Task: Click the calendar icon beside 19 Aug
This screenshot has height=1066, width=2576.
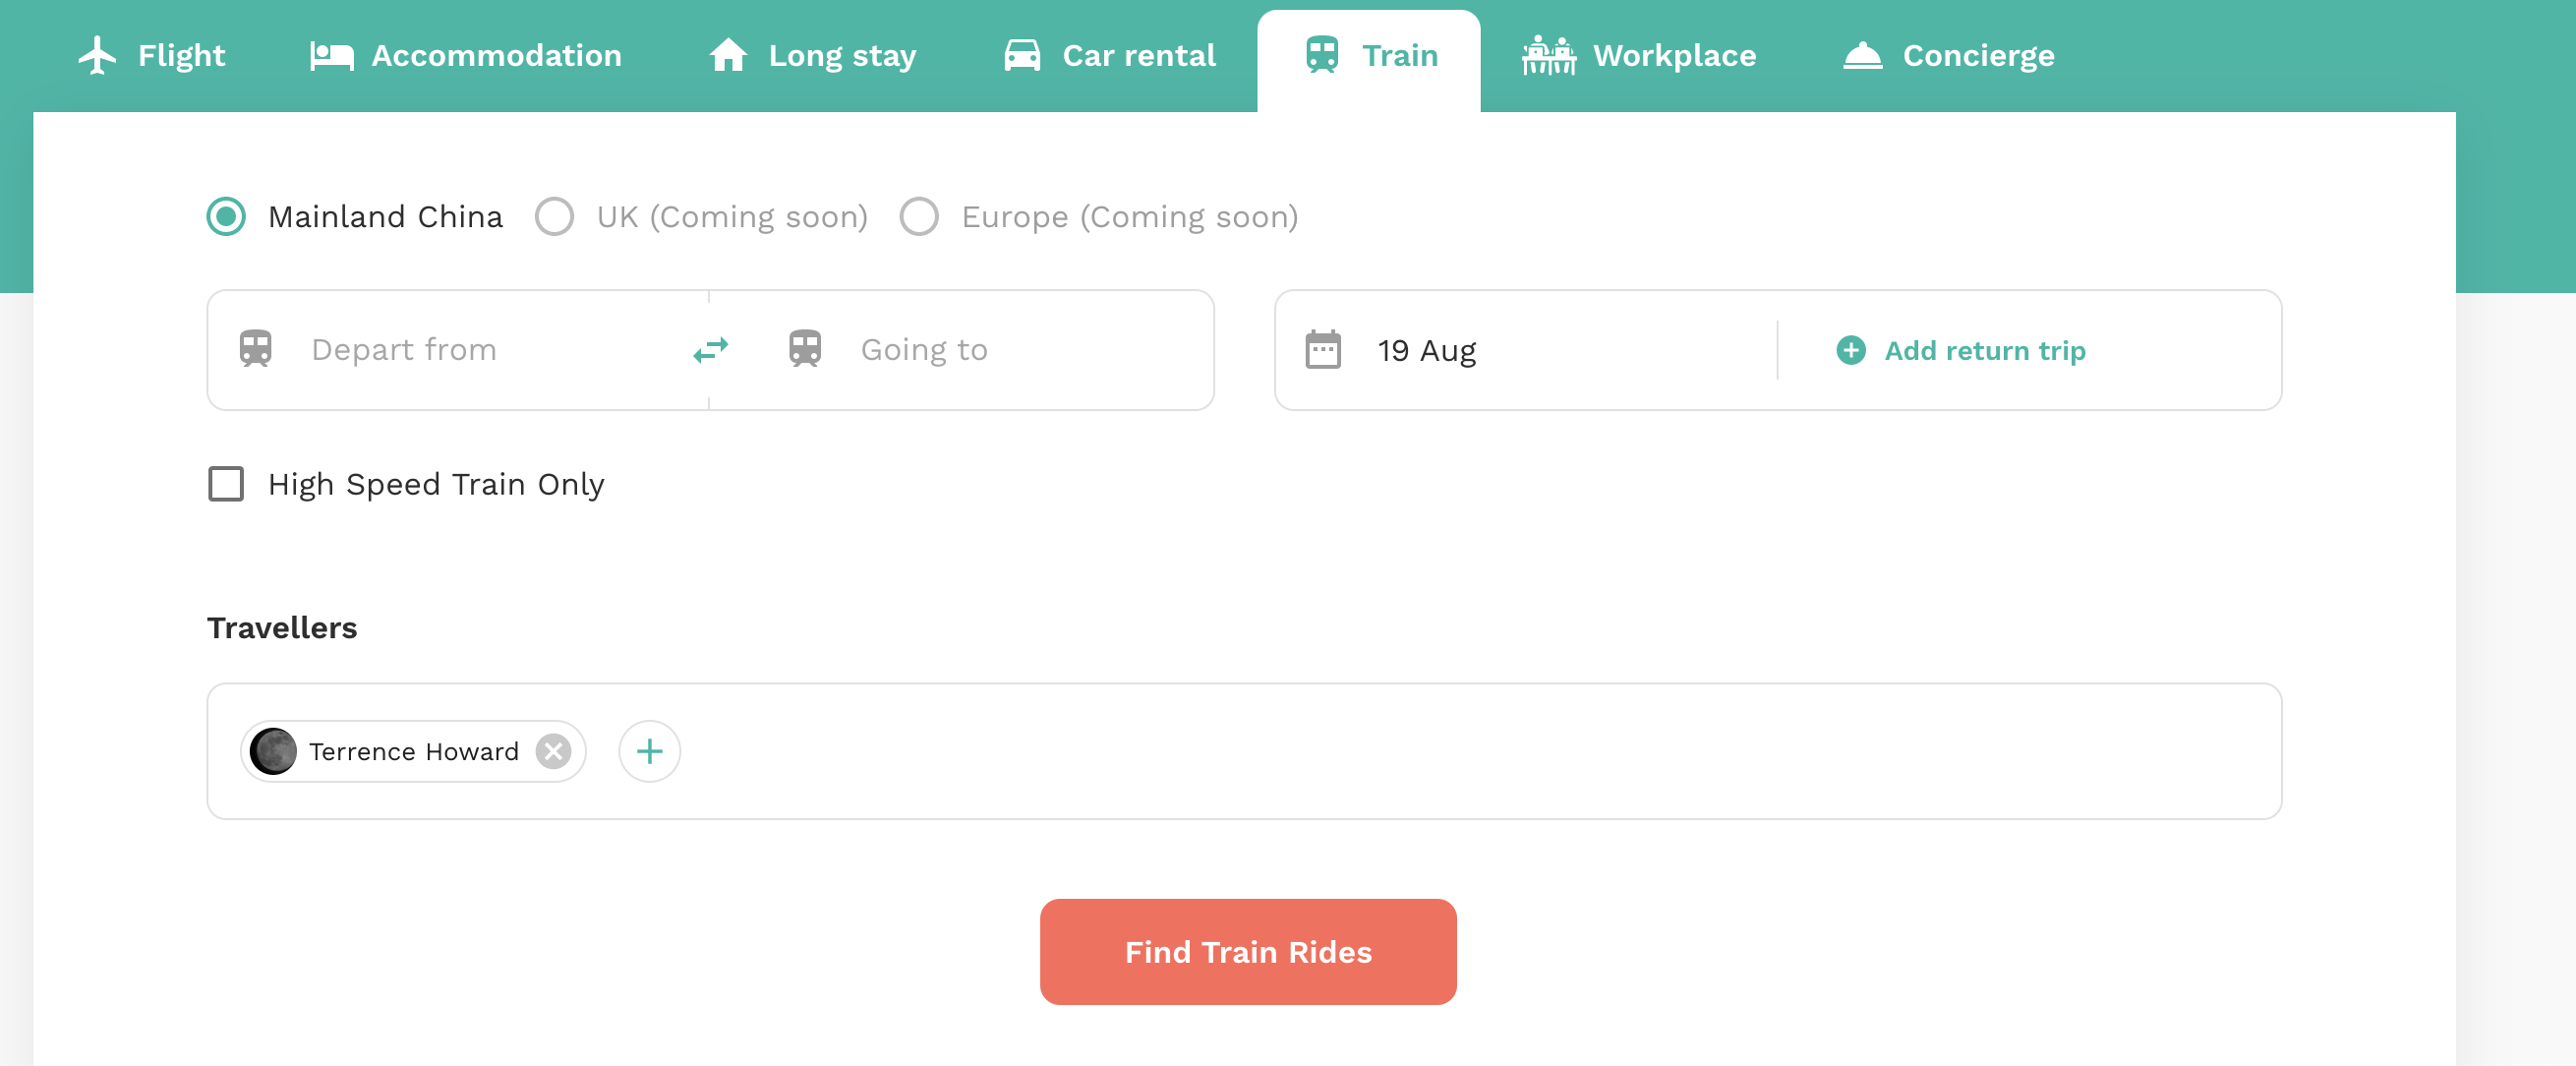Action: [1322, 350]
